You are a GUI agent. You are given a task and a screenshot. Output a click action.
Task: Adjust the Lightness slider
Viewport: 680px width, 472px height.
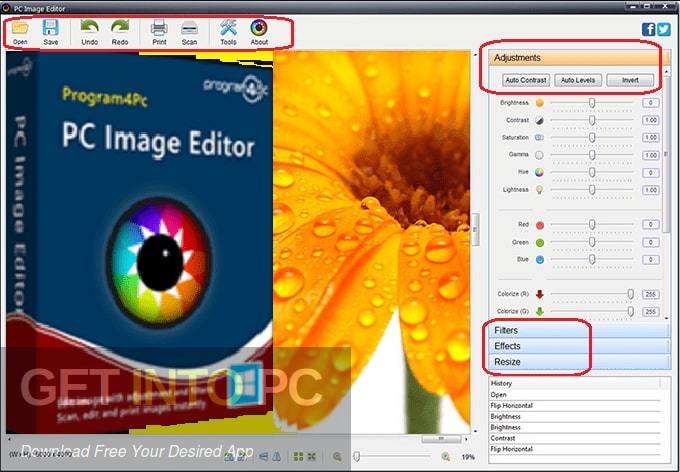[592, 190]
